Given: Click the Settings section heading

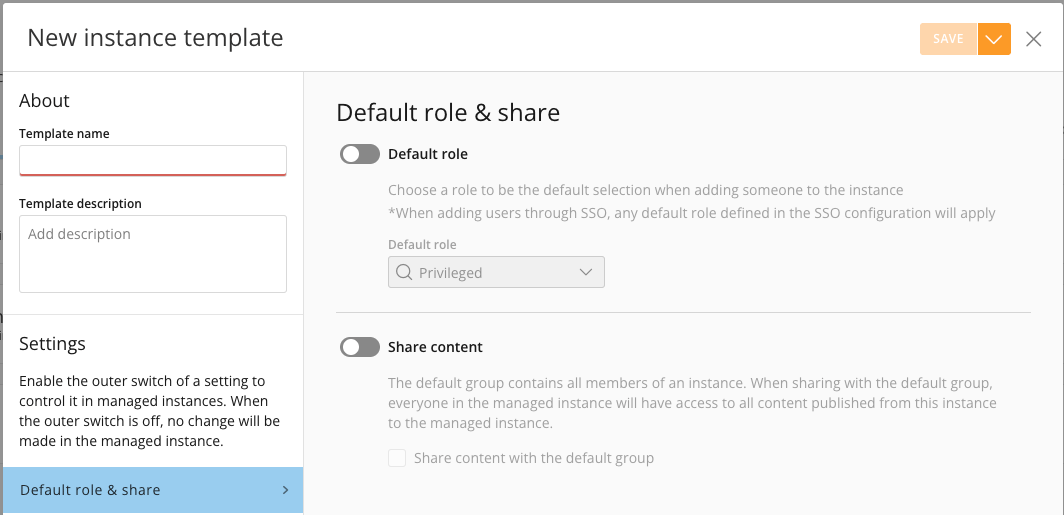Looking at the screenshot, I should click(x=52, y=343).
